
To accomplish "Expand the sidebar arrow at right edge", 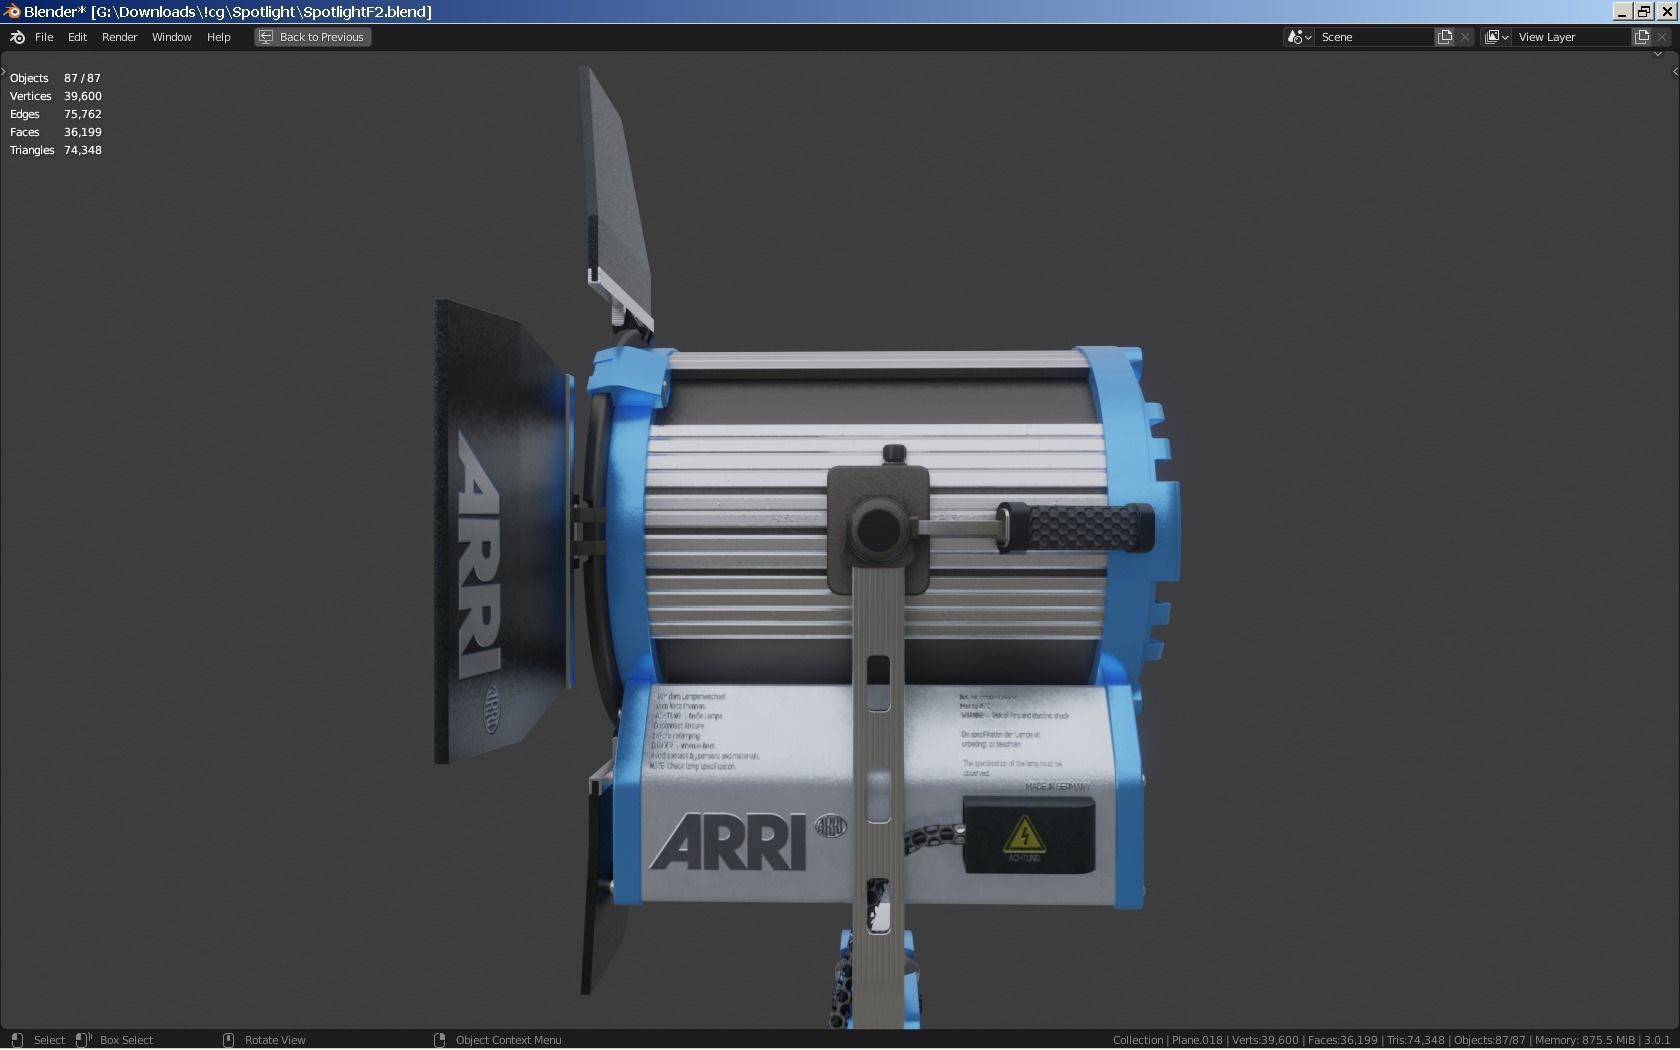I will [x=1675, y=72].
